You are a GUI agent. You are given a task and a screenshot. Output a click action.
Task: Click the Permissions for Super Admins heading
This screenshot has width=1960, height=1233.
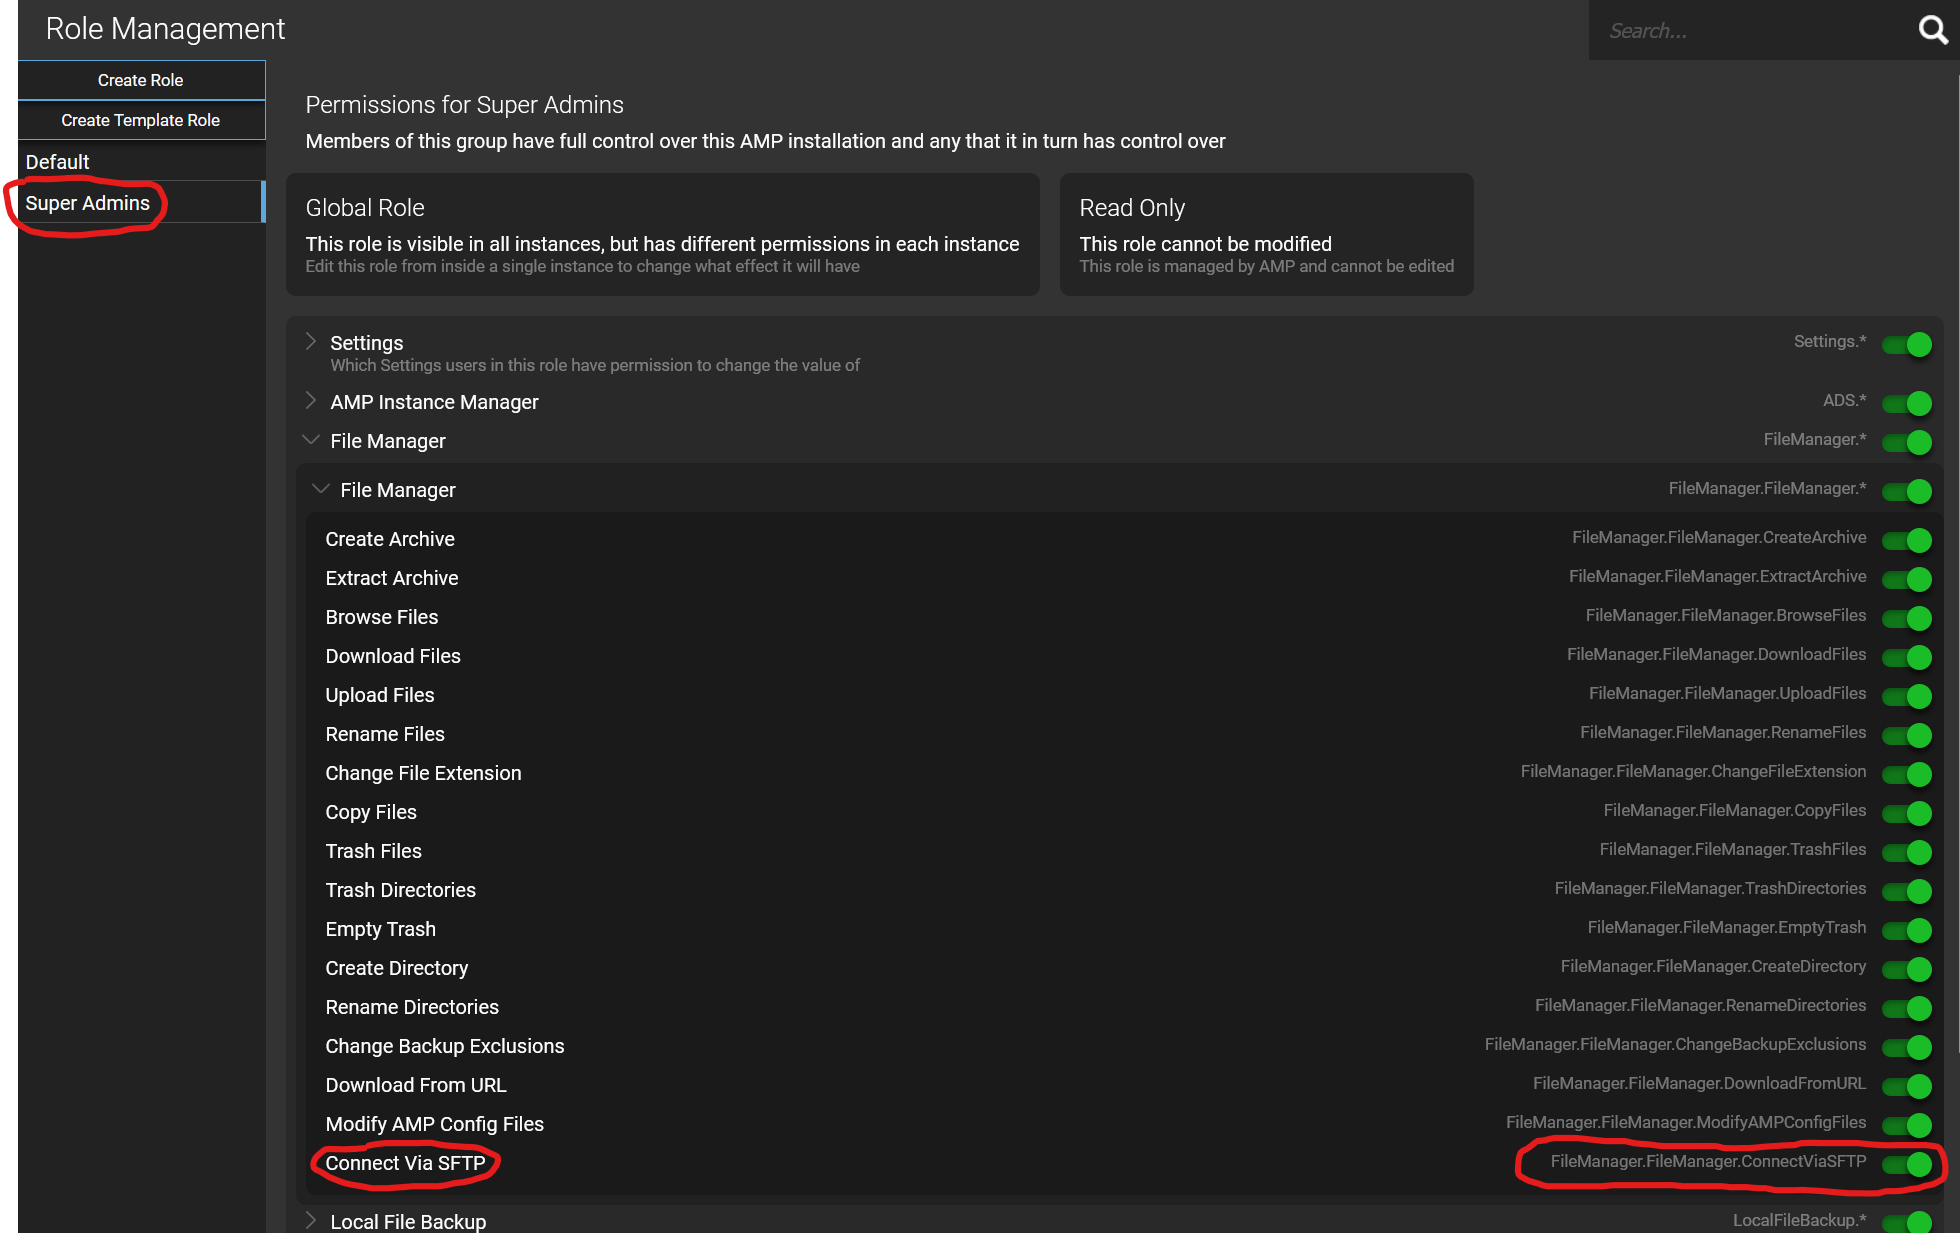[x=465, y=105]
